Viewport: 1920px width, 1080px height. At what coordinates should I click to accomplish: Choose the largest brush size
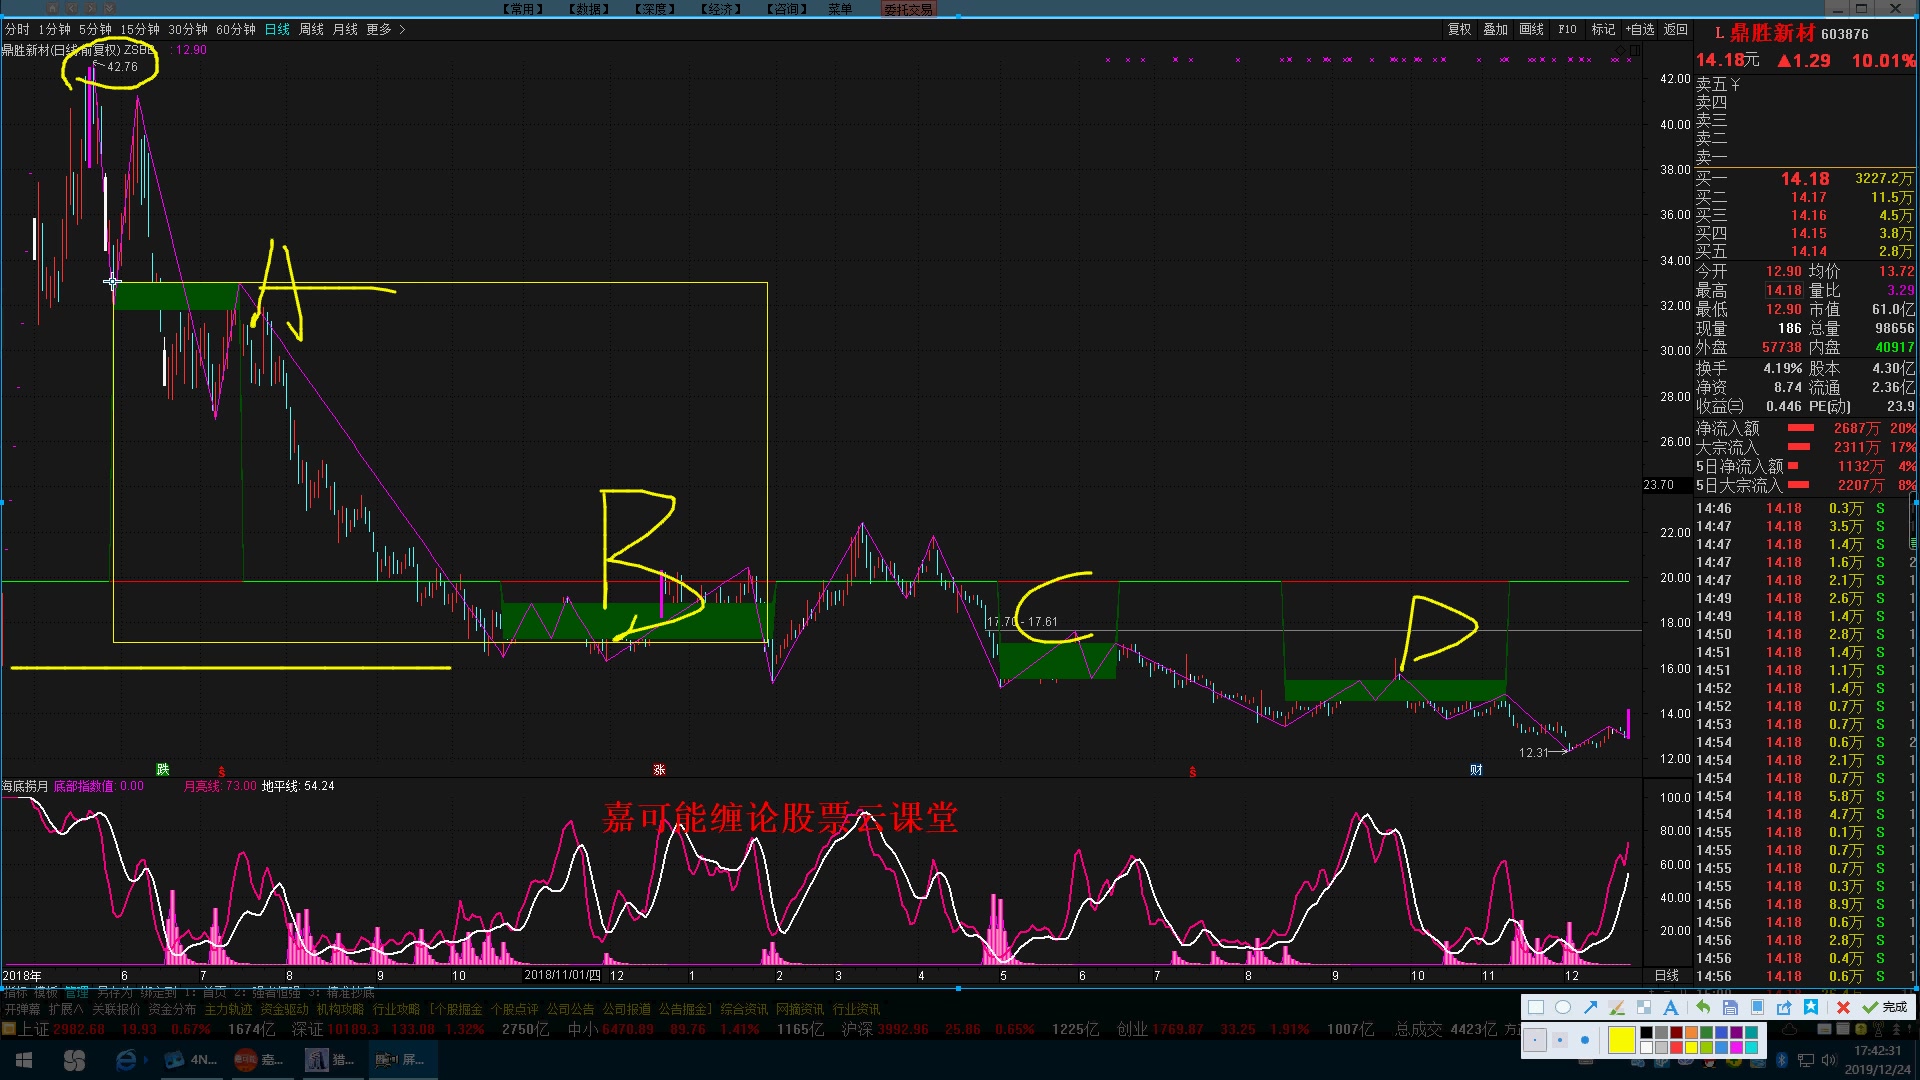[x=1585, y=1040]
